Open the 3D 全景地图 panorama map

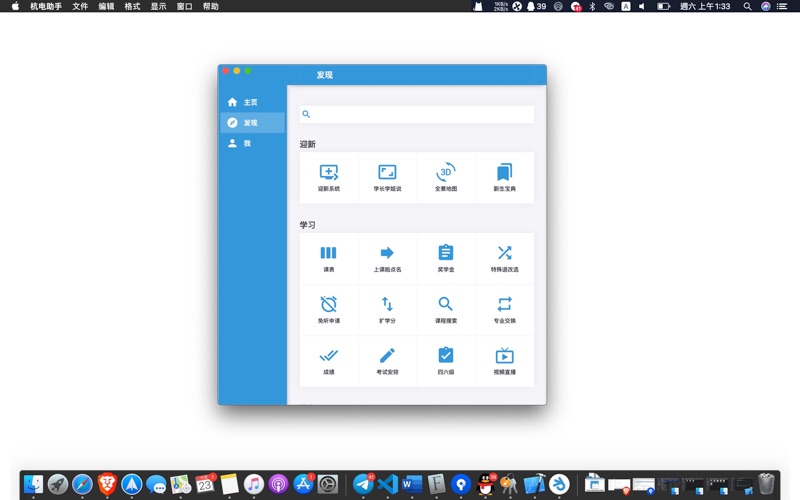pyautogui.click(x=446, y=172)
